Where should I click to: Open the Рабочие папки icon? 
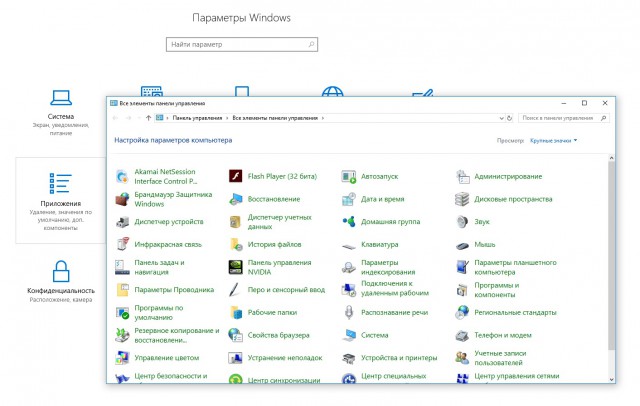coord(236,313)
